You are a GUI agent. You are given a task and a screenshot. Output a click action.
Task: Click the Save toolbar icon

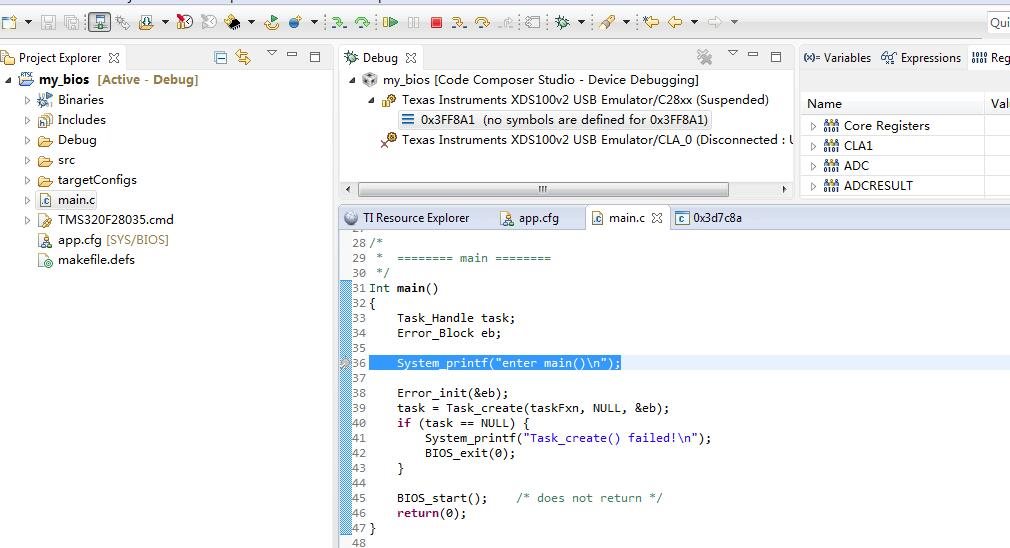pos(48,23)
